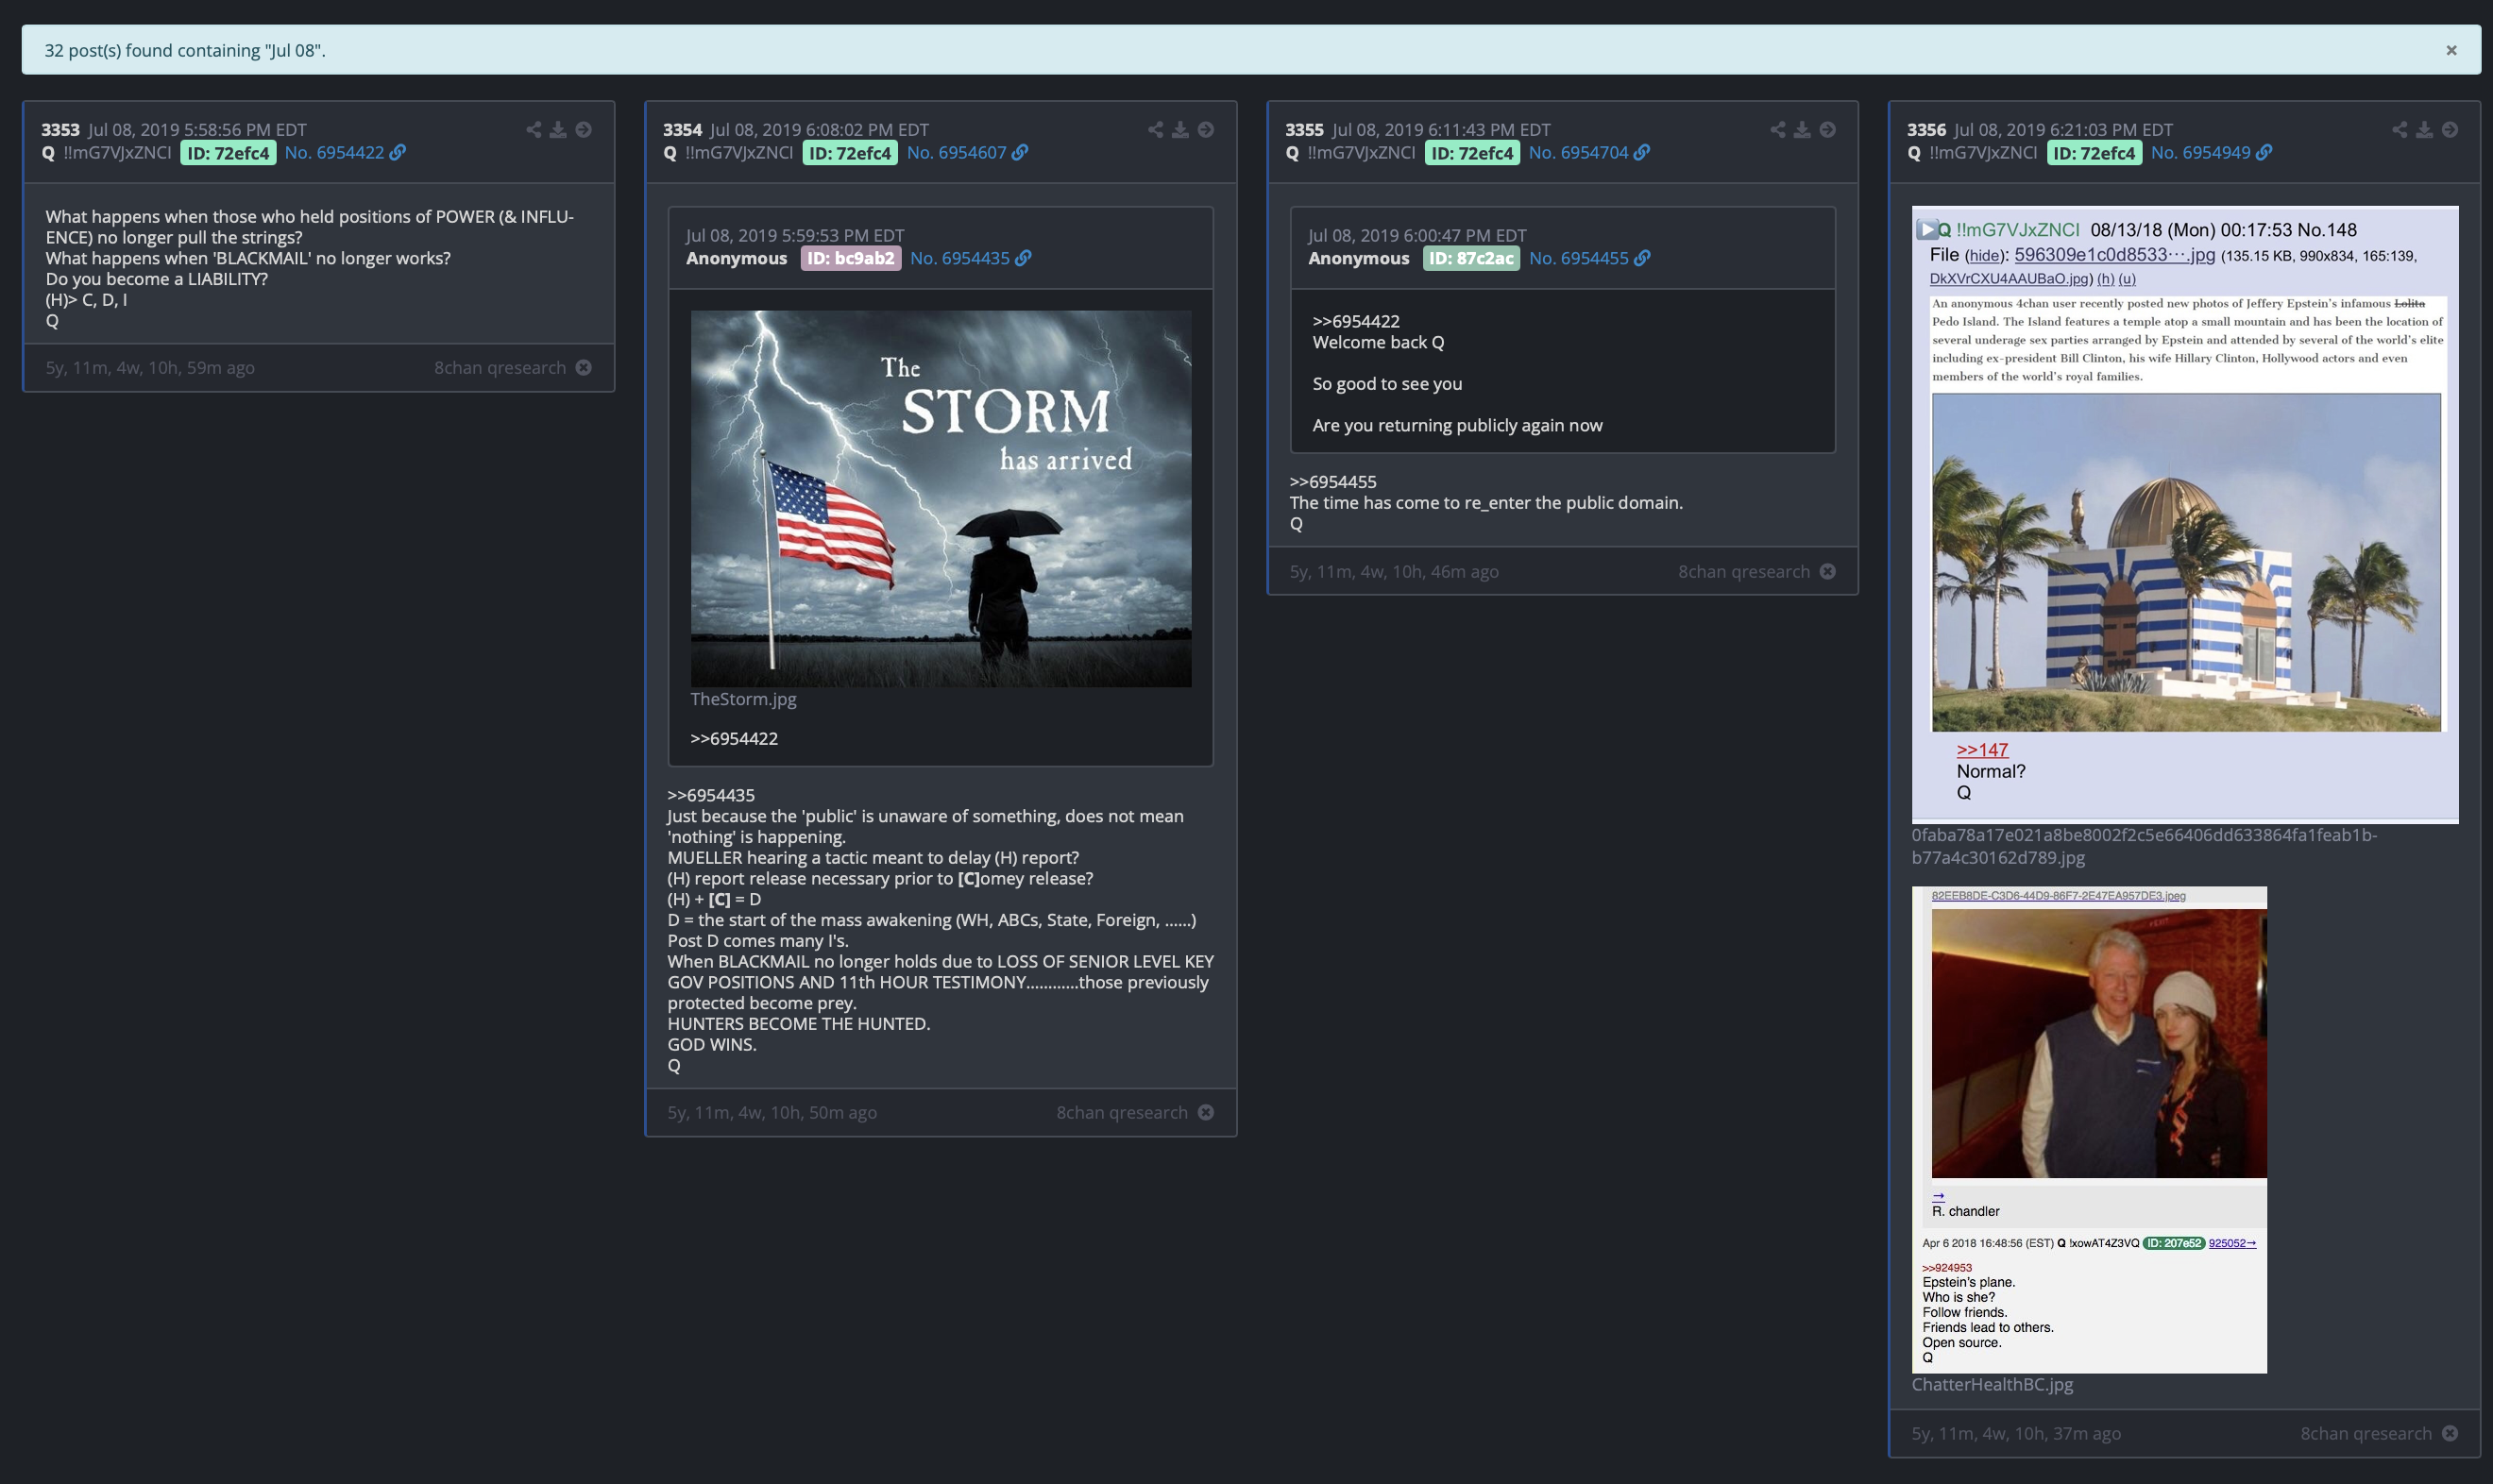Click the 0faba78a17e021a8be... file name

point(2144,846)
